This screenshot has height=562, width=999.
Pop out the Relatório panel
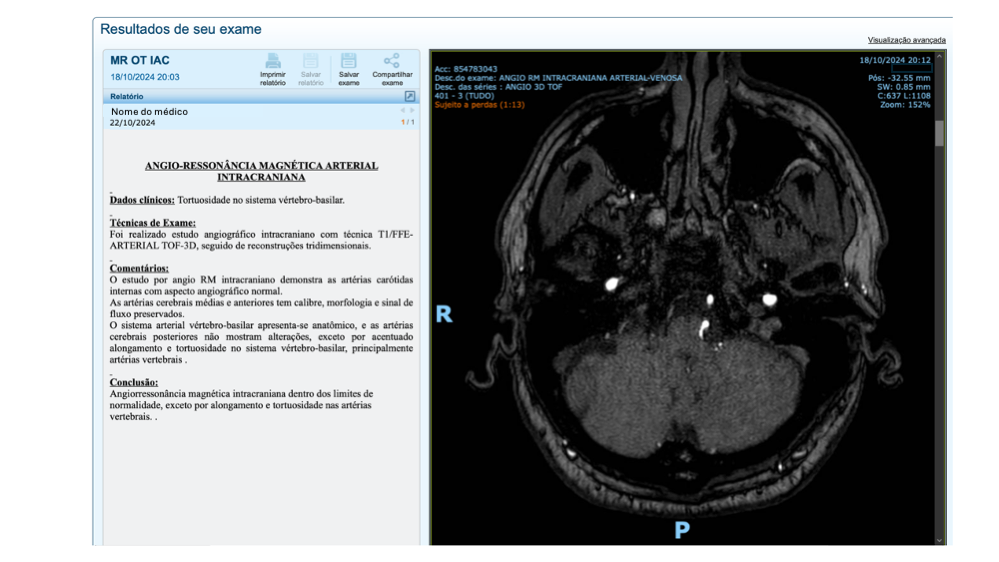coord(410,96)
